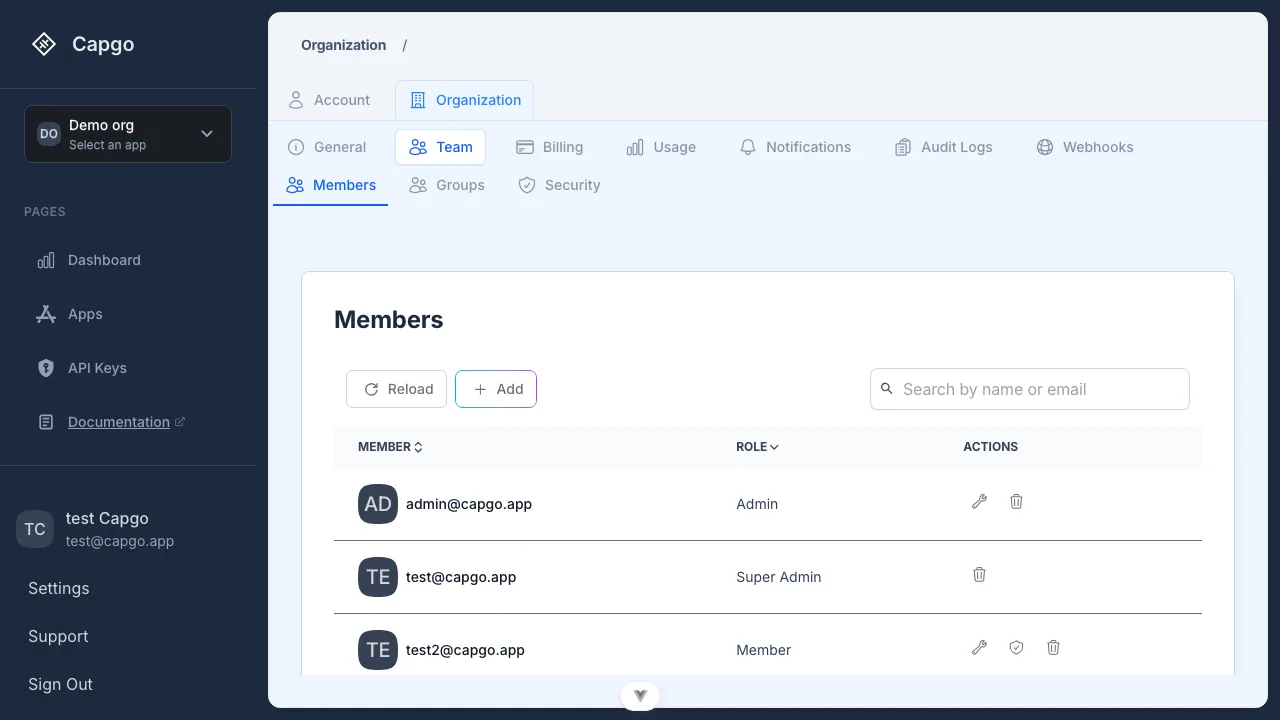Image resolution: width=1280 pixels, height=720 pixels.
Task: Focus the Search by name or email field
Action: click(x=1030, y=389)
